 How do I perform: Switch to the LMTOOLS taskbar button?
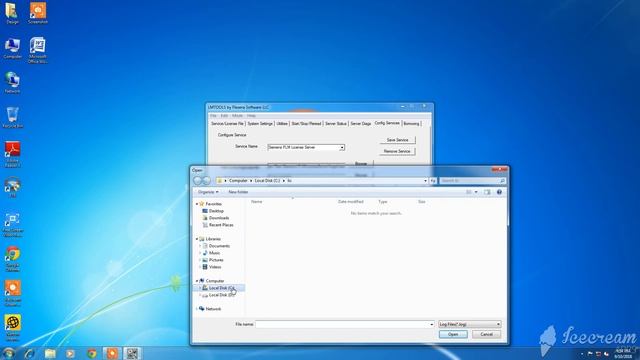coord(132,353)
